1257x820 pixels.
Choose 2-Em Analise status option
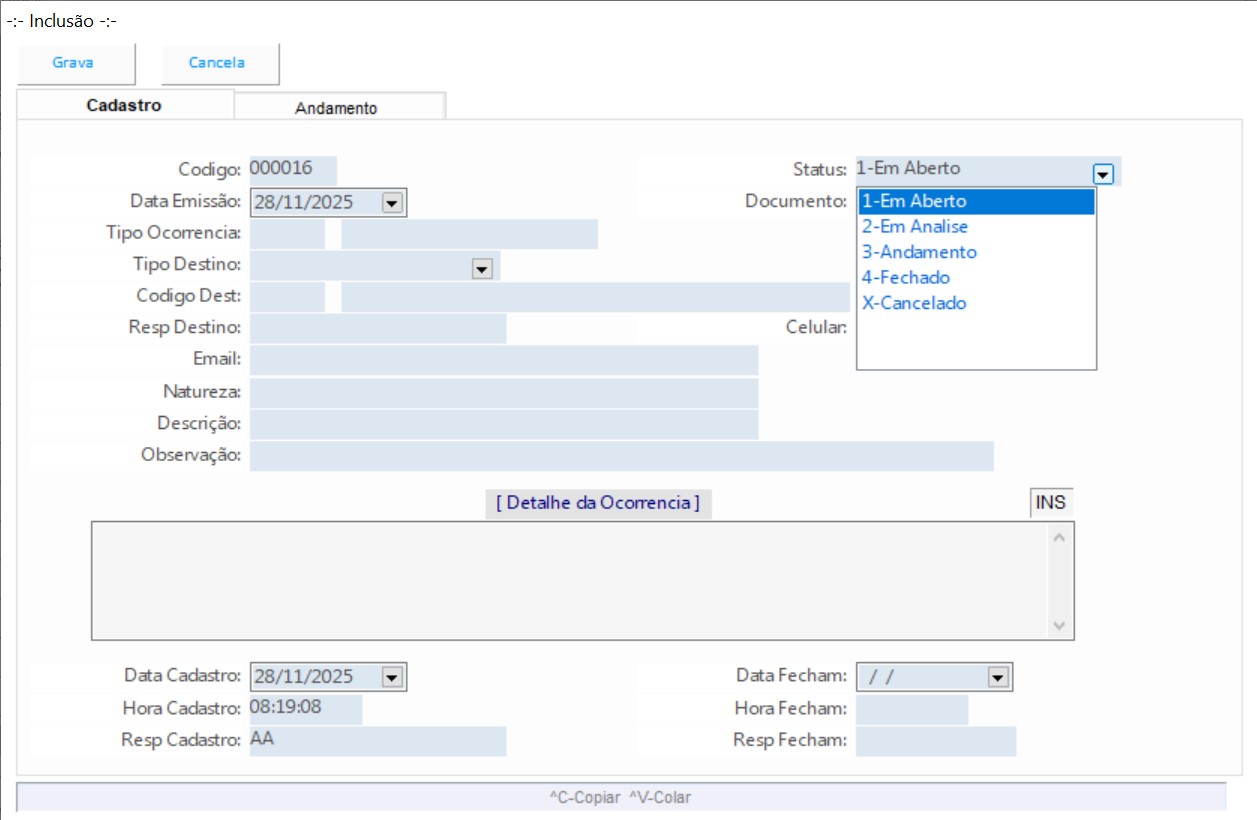(915, 227)
